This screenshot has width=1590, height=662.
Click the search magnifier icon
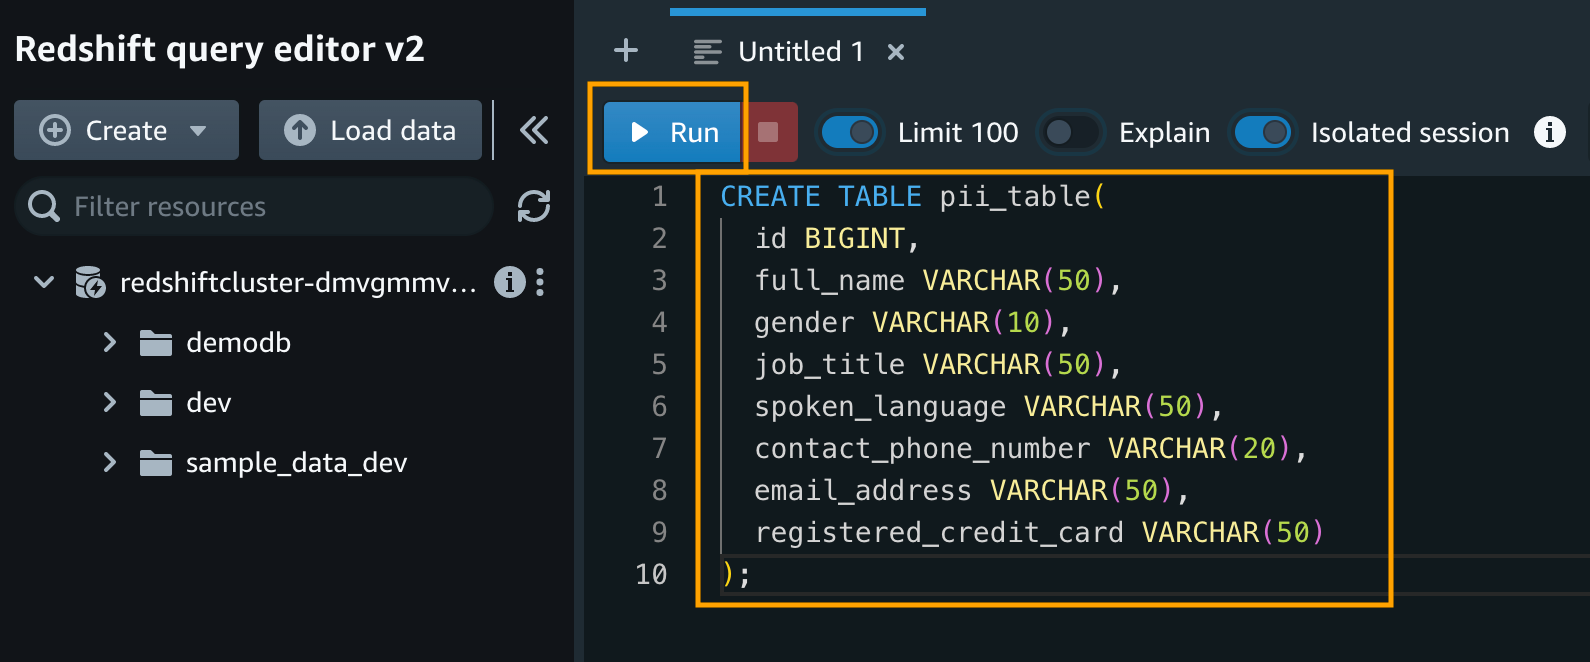[44, 206]
